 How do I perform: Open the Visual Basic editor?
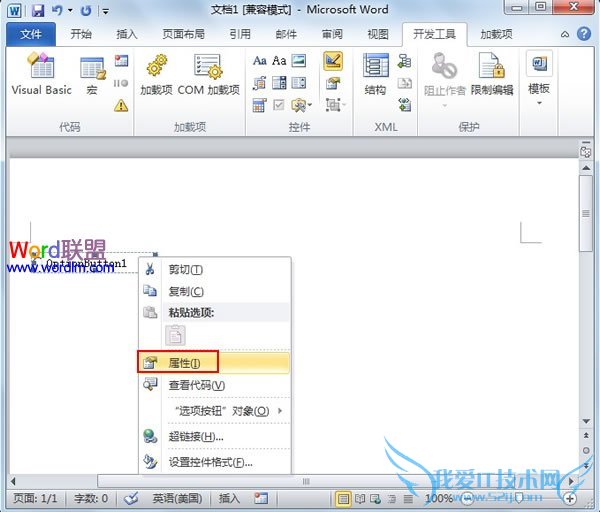pos(41,73)
